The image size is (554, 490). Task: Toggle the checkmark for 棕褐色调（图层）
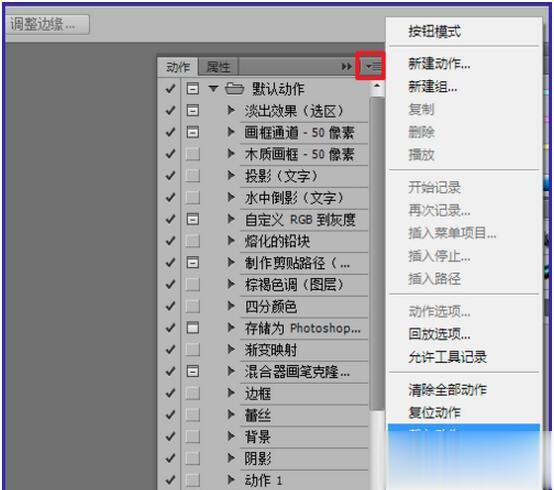coord(170,284)
